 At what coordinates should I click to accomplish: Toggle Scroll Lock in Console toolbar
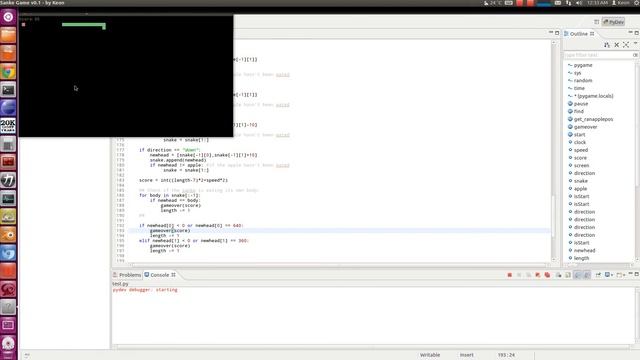568,275
